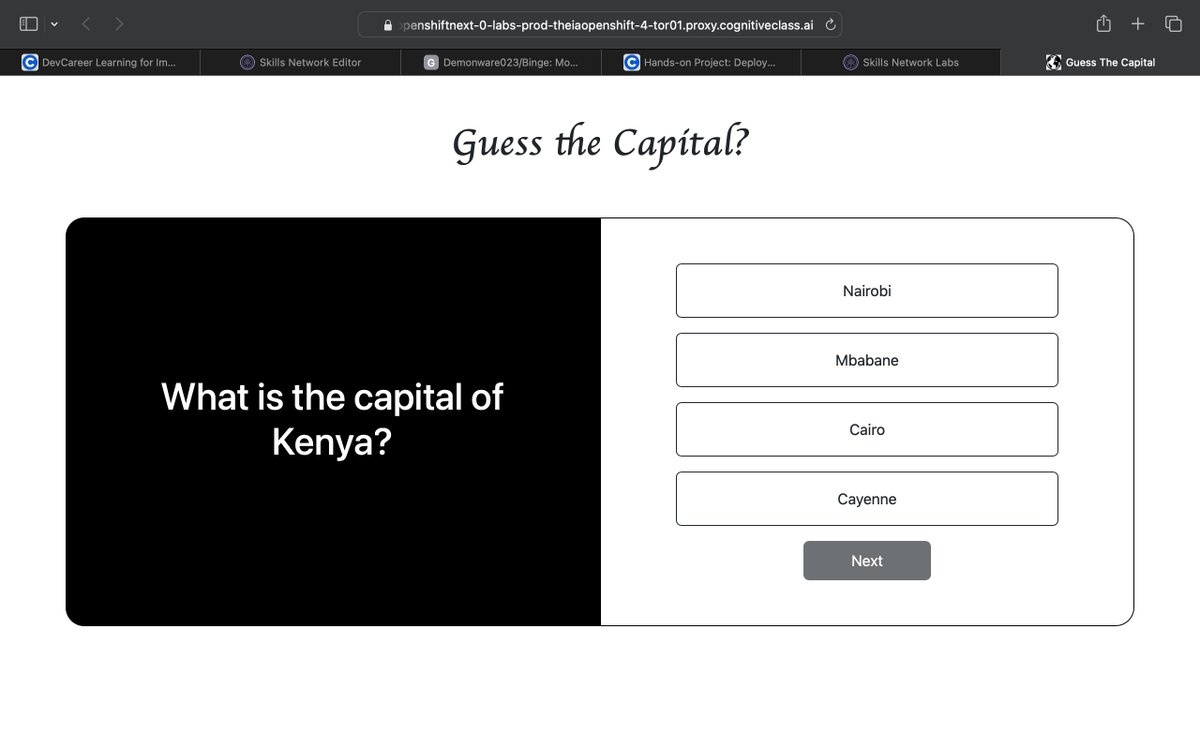Click the DevCareer tab favicon
This screenshot has width=1200, height=749.
pos(30,62)
